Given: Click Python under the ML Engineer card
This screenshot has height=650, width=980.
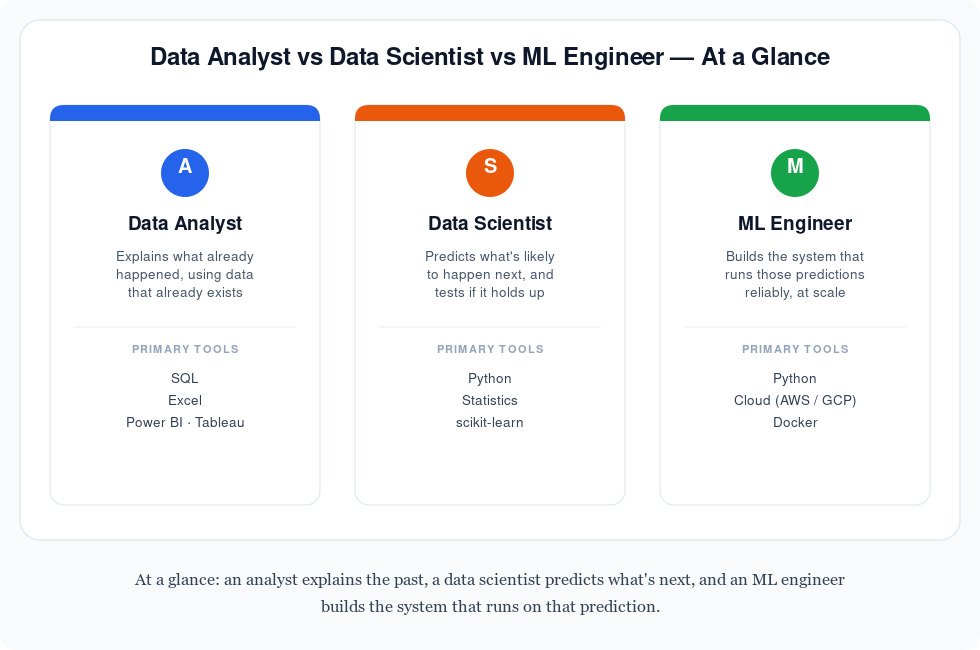Looking at the screenshot, I should pyautogui.click(x=795, y=378).
